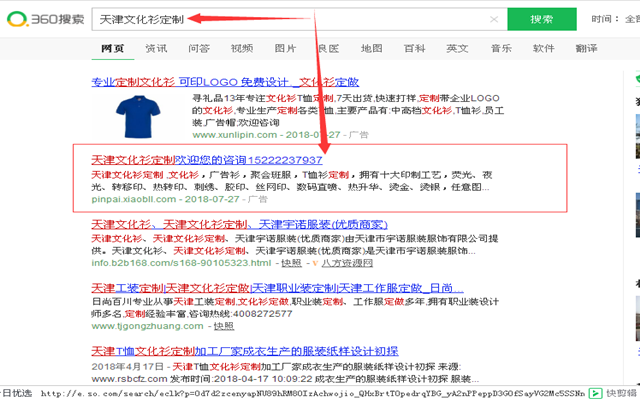Open result 天津工装定制|天津文化衫定做
Image resolution: width=640 pixels, height=400 pixels.
click(x=277, y=288)
